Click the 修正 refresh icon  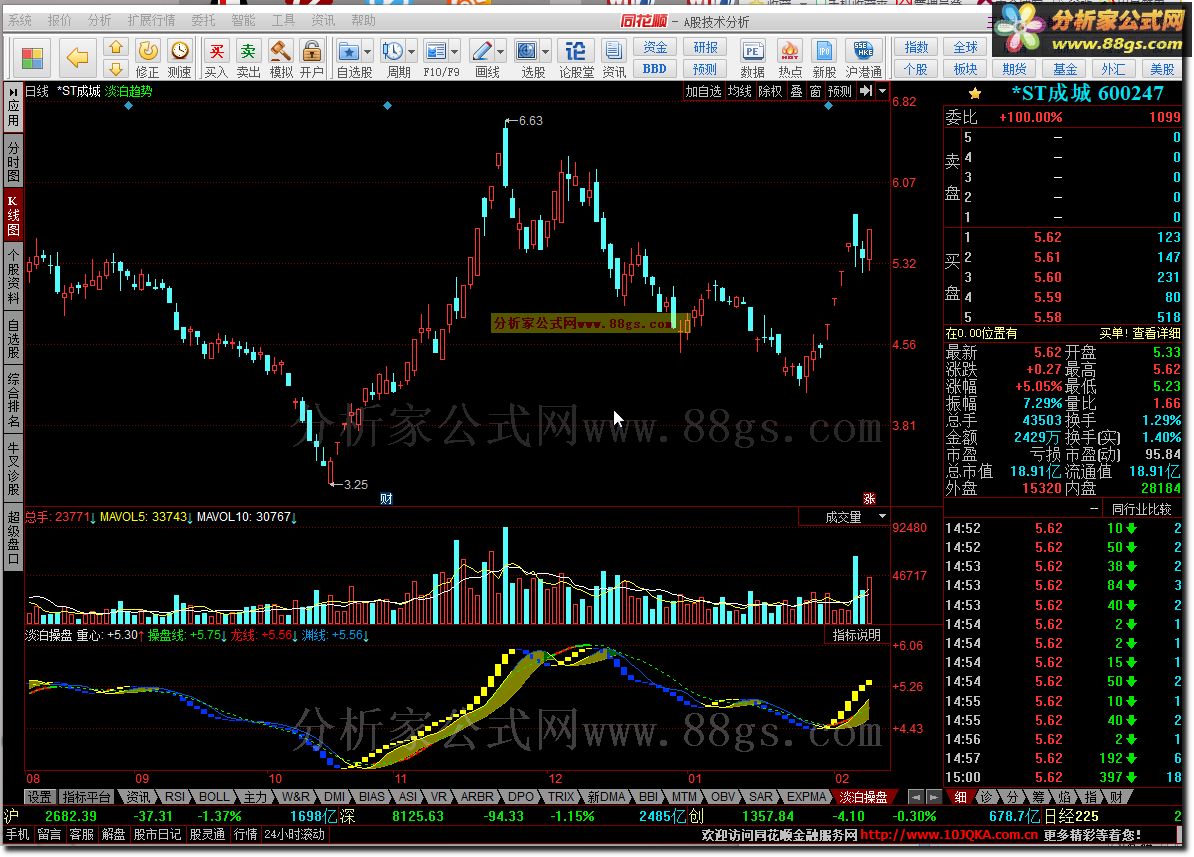coord(148,59)
